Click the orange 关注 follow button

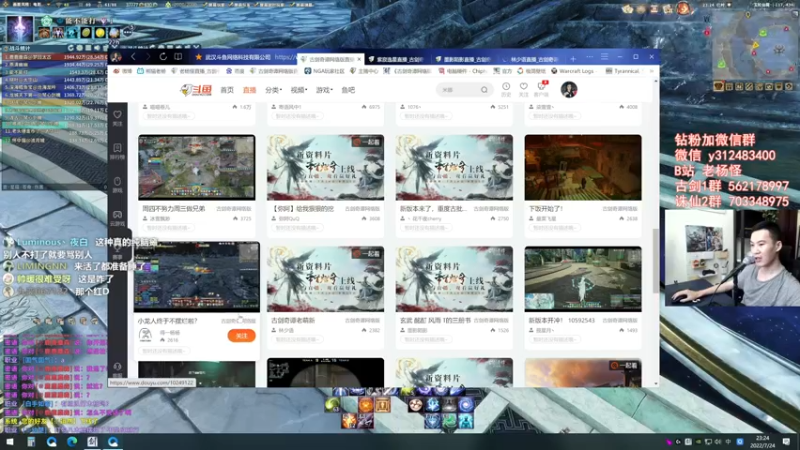point(241,336)
